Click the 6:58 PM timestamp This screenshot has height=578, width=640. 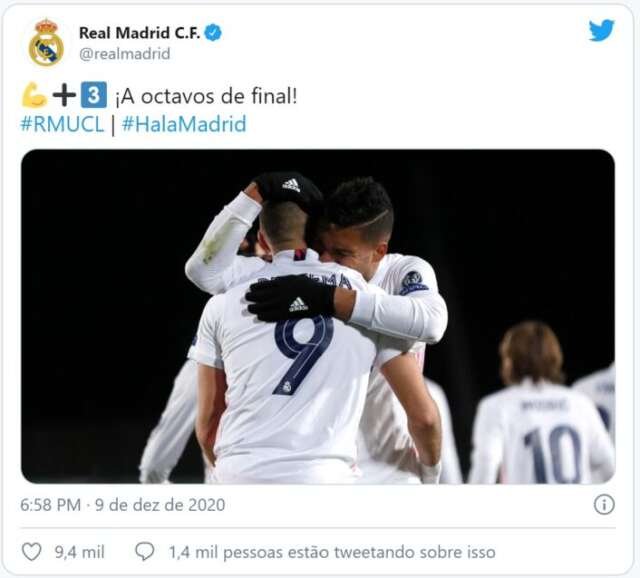coord(51,505)
